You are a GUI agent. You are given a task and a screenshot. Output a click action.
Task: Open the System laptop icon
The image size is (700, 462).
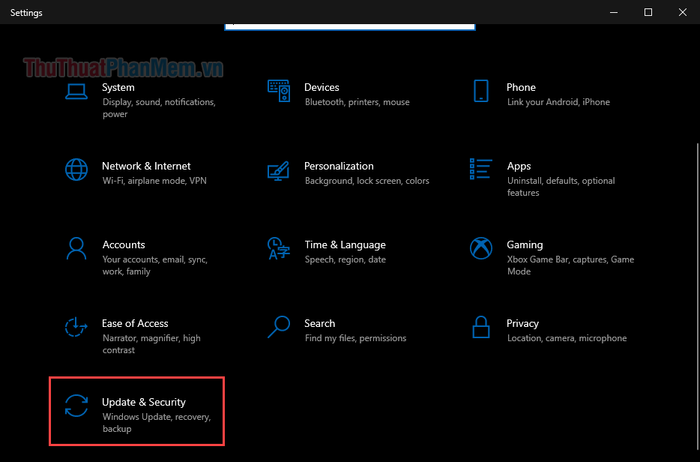[76, 91]
